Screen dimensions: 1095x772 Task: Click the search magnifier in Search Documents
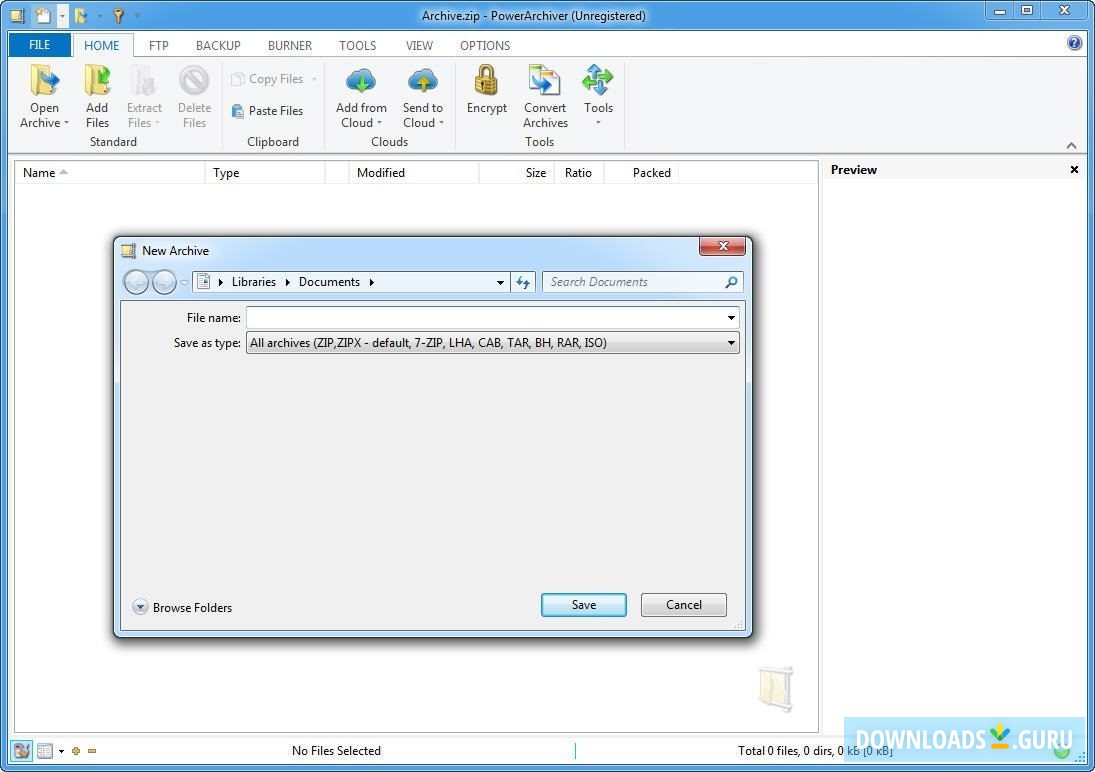[730, 282]
